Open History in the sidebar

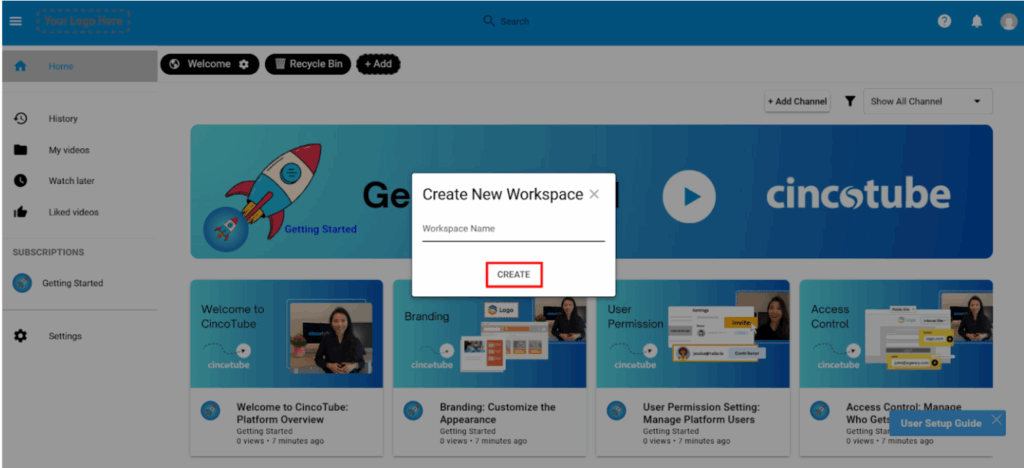click(62, 119)
